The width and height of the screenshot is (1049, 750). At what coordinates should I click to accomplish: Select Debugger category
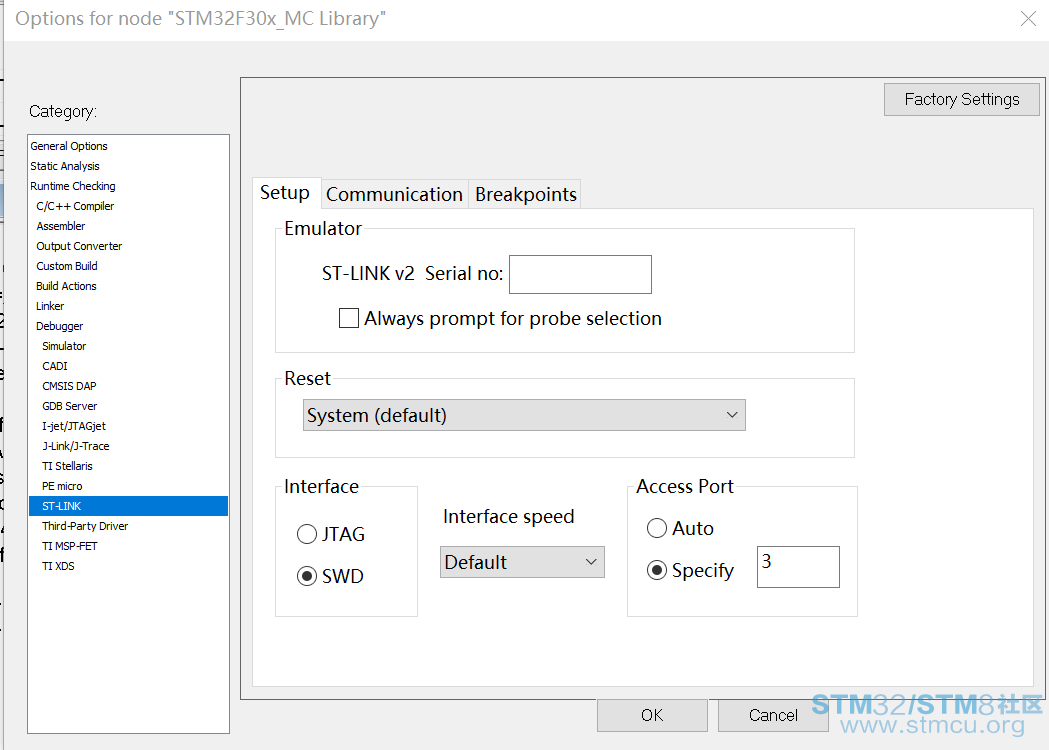pyautogui.click(x=128, y=326)
